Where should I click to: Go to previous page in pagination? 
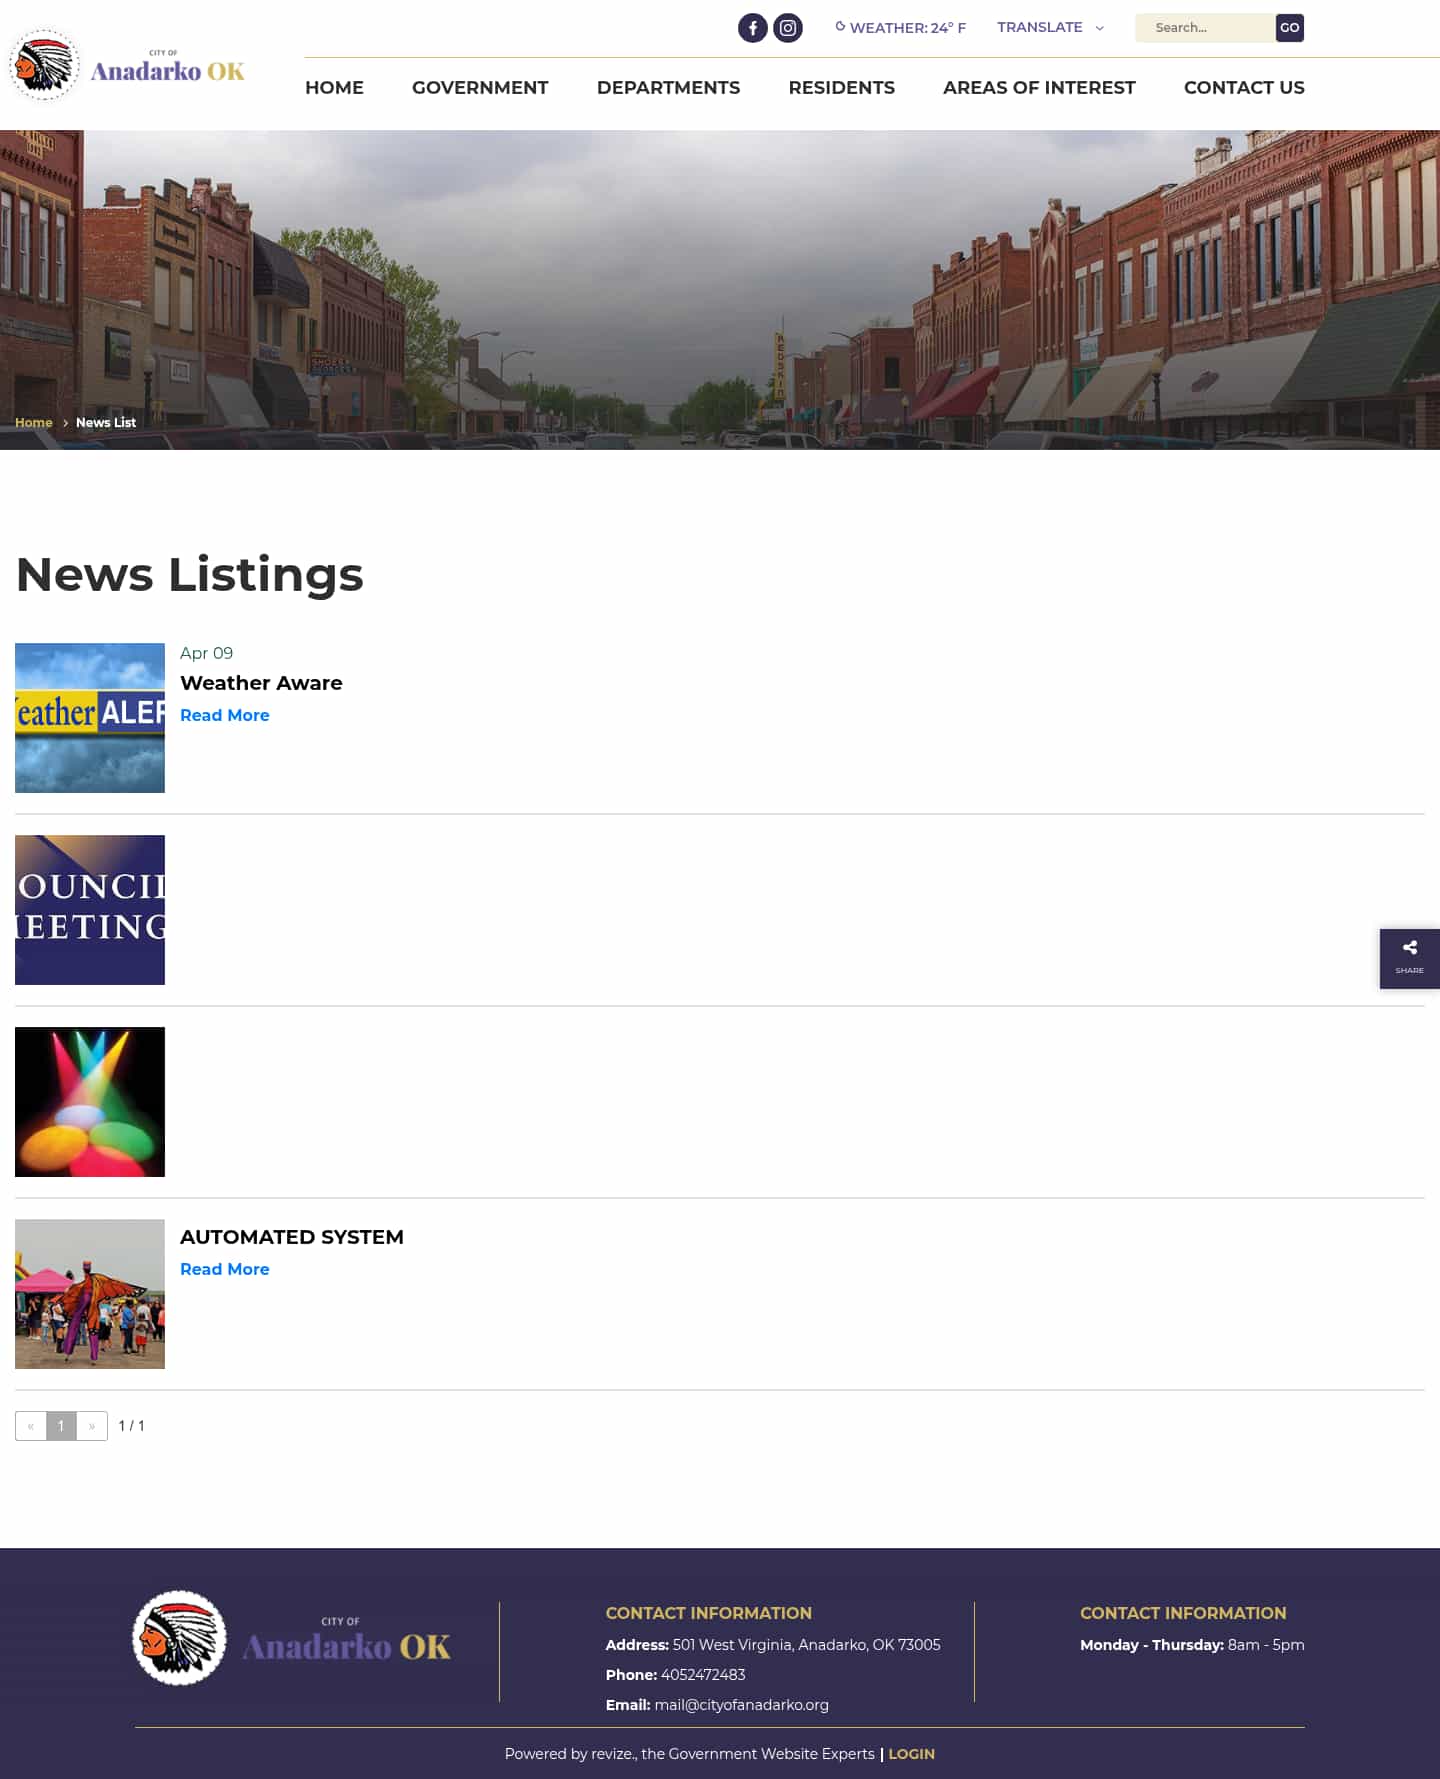click(31, 1426)
